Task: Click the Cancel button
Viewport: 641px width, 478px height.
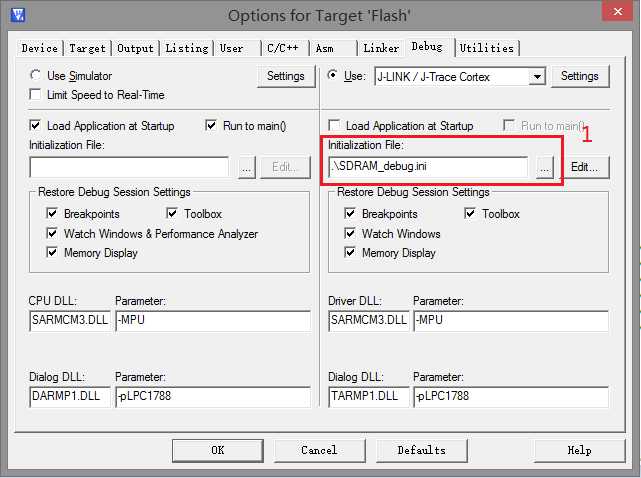Action: pyautogui.click(x=319, y=451)
